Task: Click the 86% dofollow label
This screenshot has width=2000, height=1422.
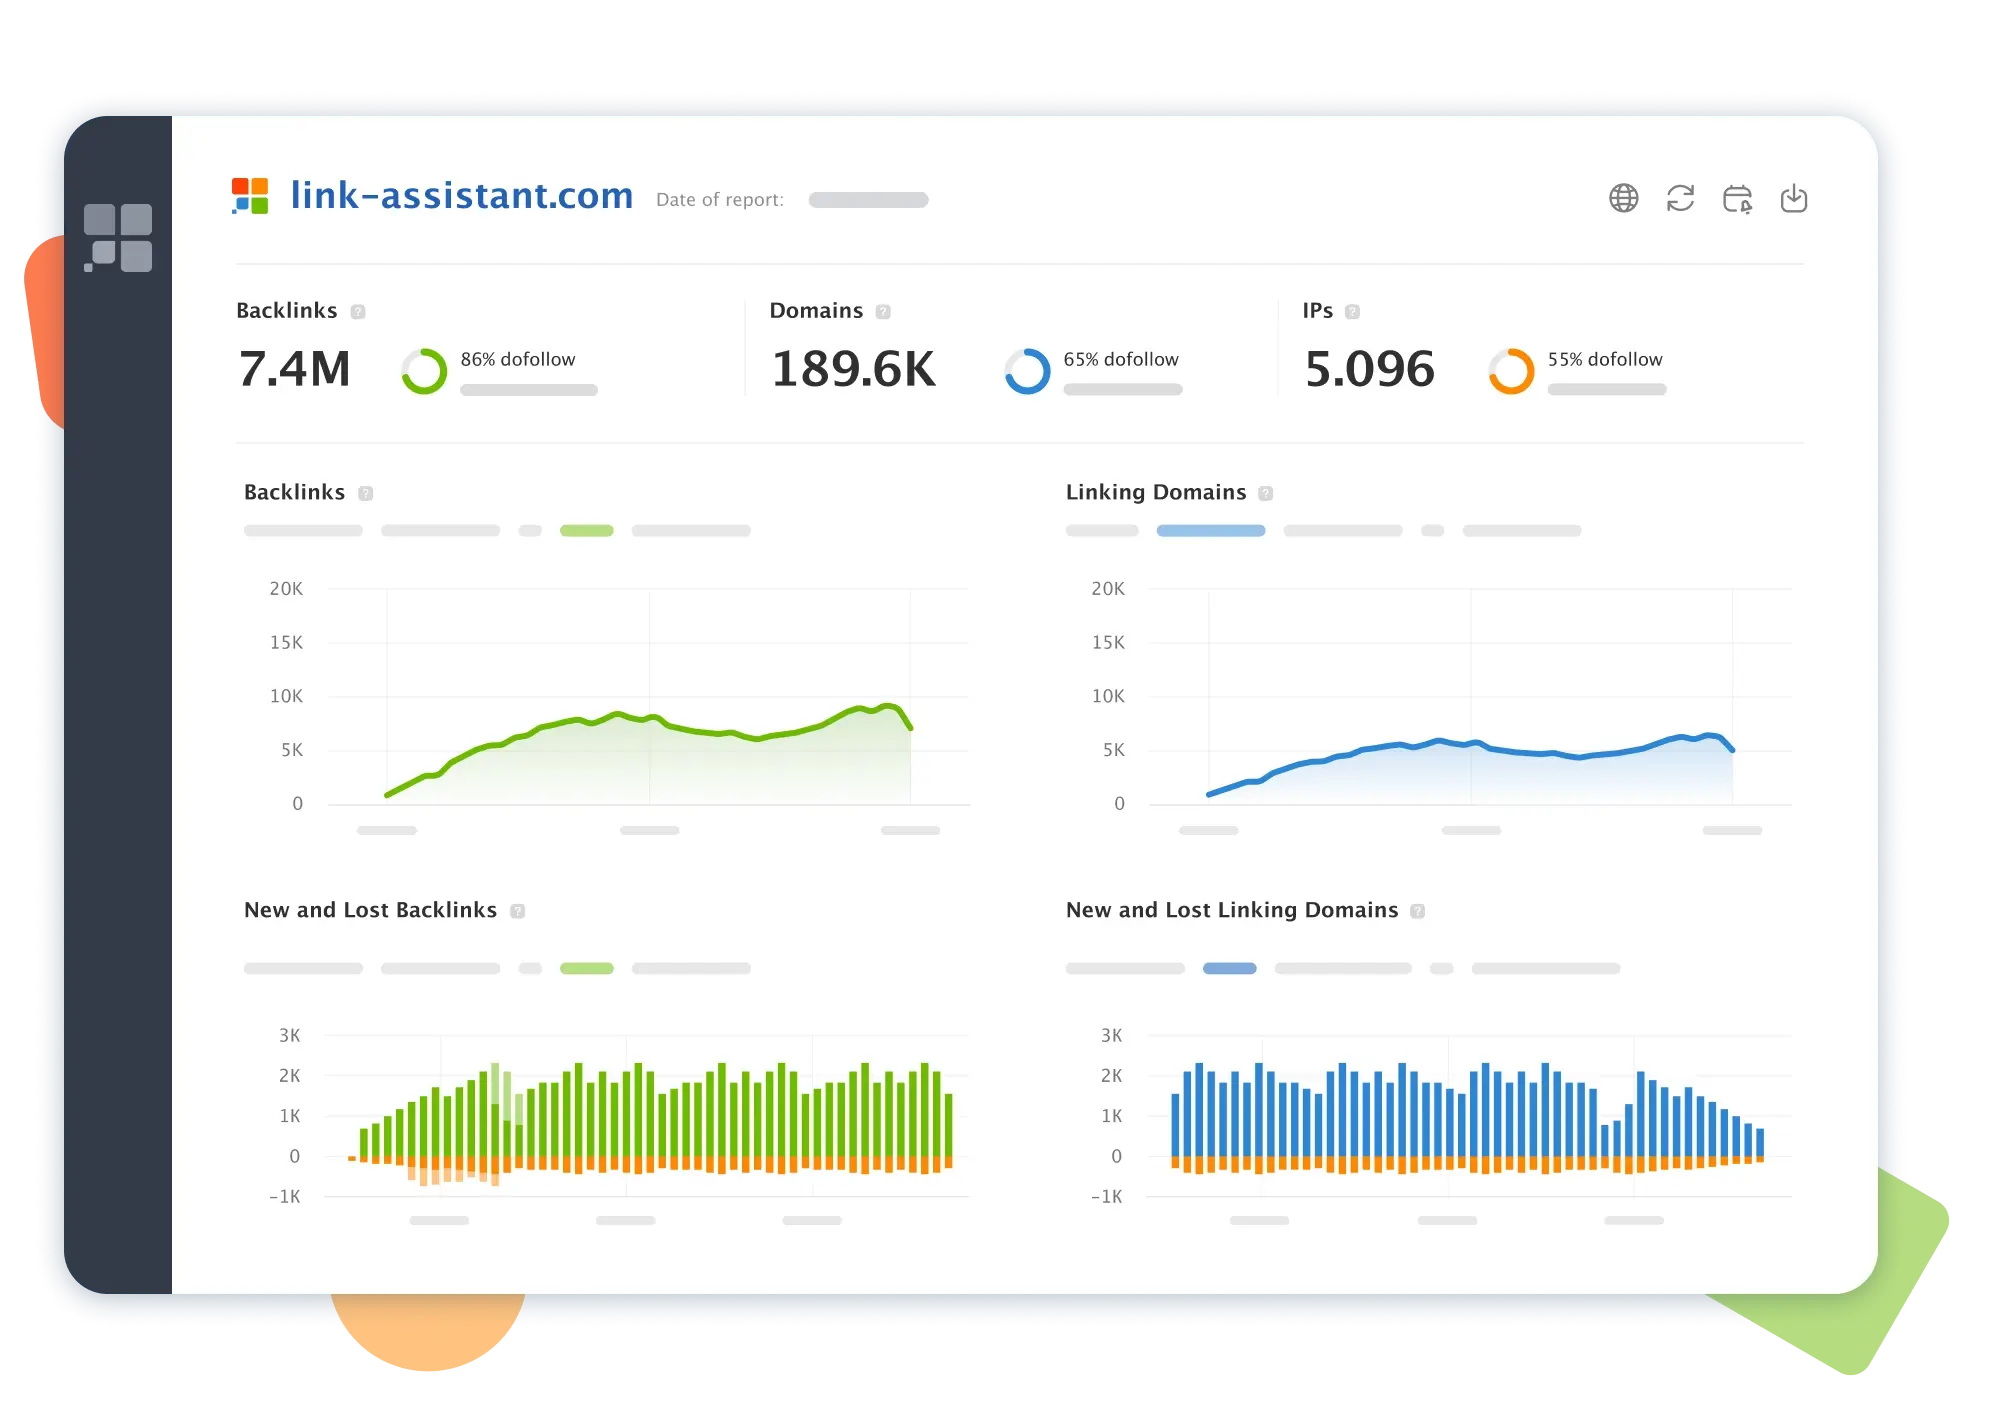Action: [518, 359]
